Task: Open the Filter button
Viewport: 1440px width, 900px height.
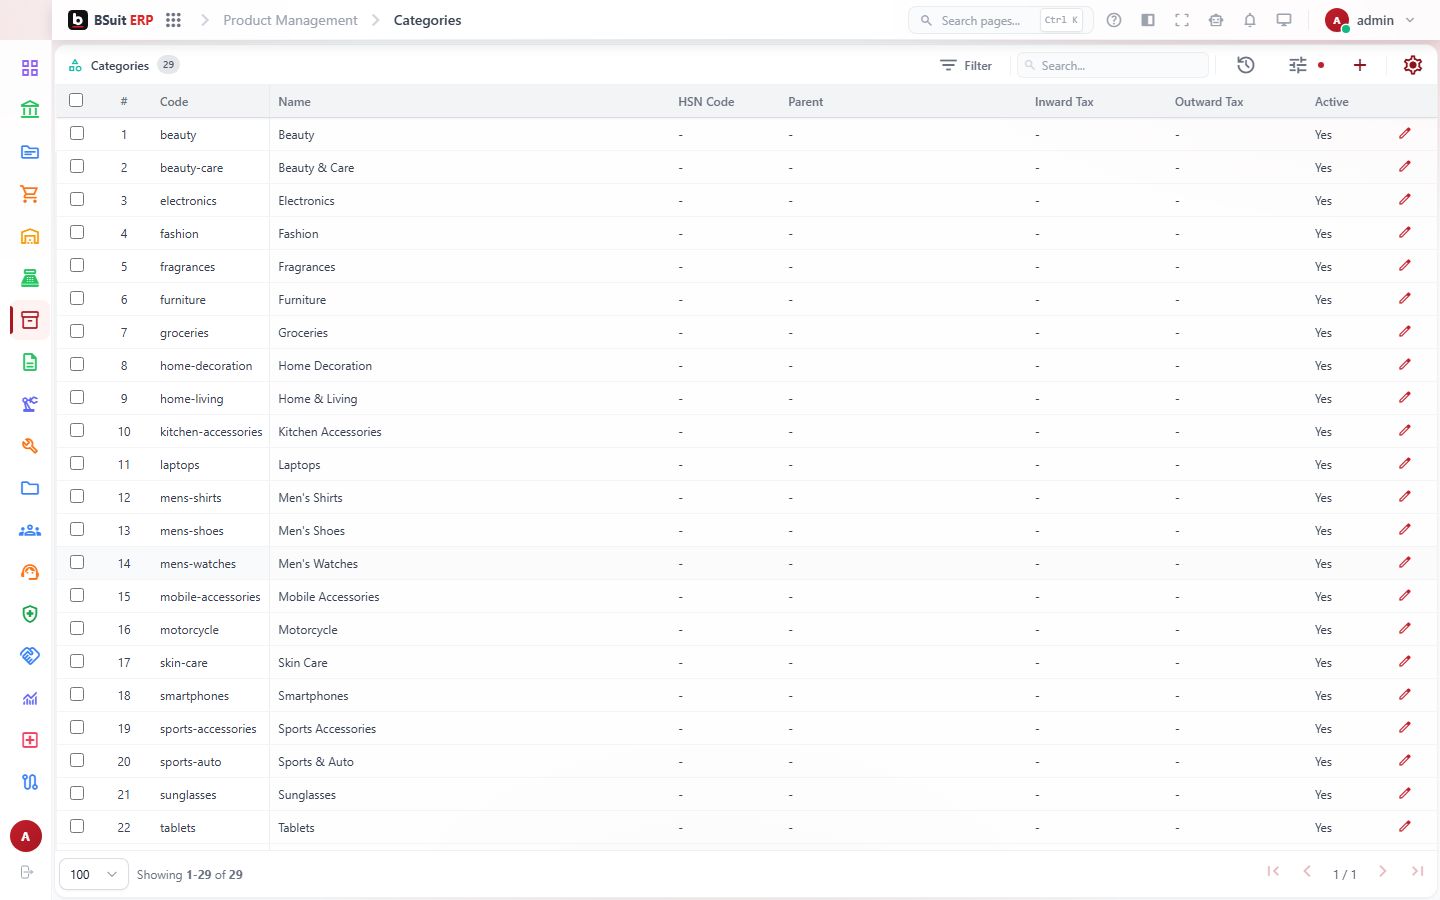Action: 966,65
